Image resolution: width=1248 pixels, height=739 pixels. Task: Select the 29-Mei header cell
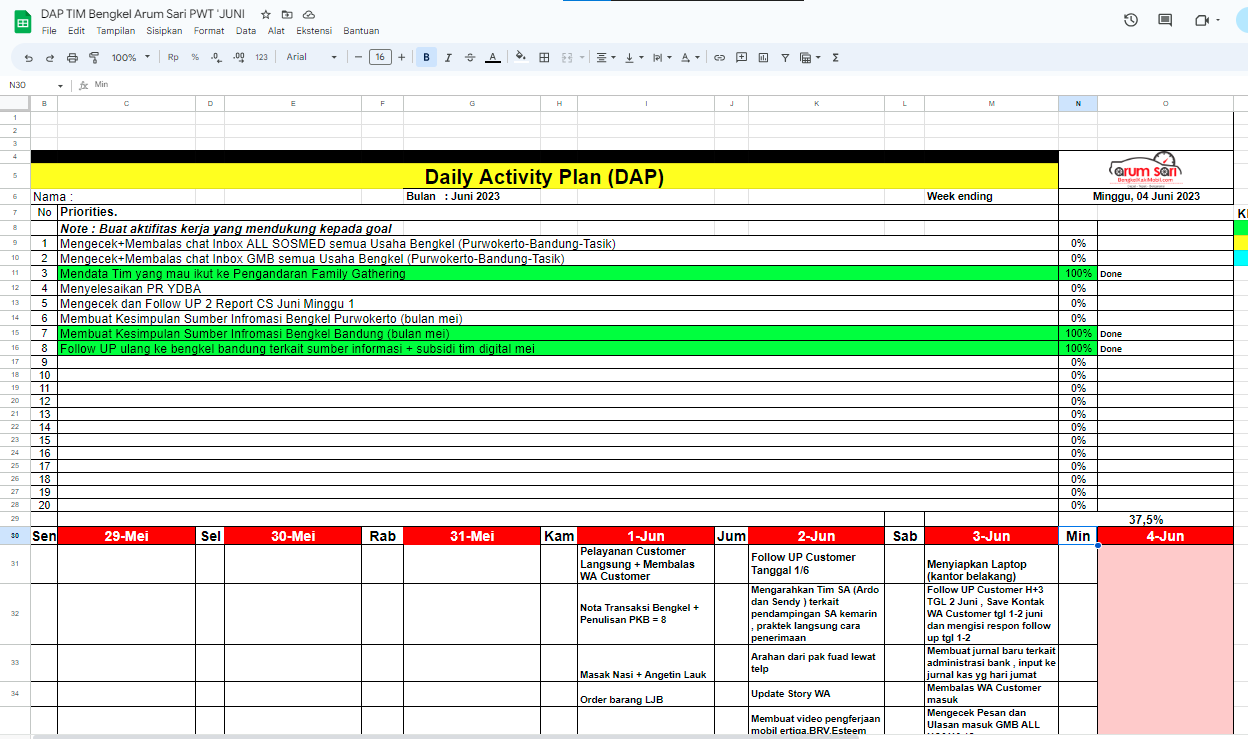click(126, 536)
